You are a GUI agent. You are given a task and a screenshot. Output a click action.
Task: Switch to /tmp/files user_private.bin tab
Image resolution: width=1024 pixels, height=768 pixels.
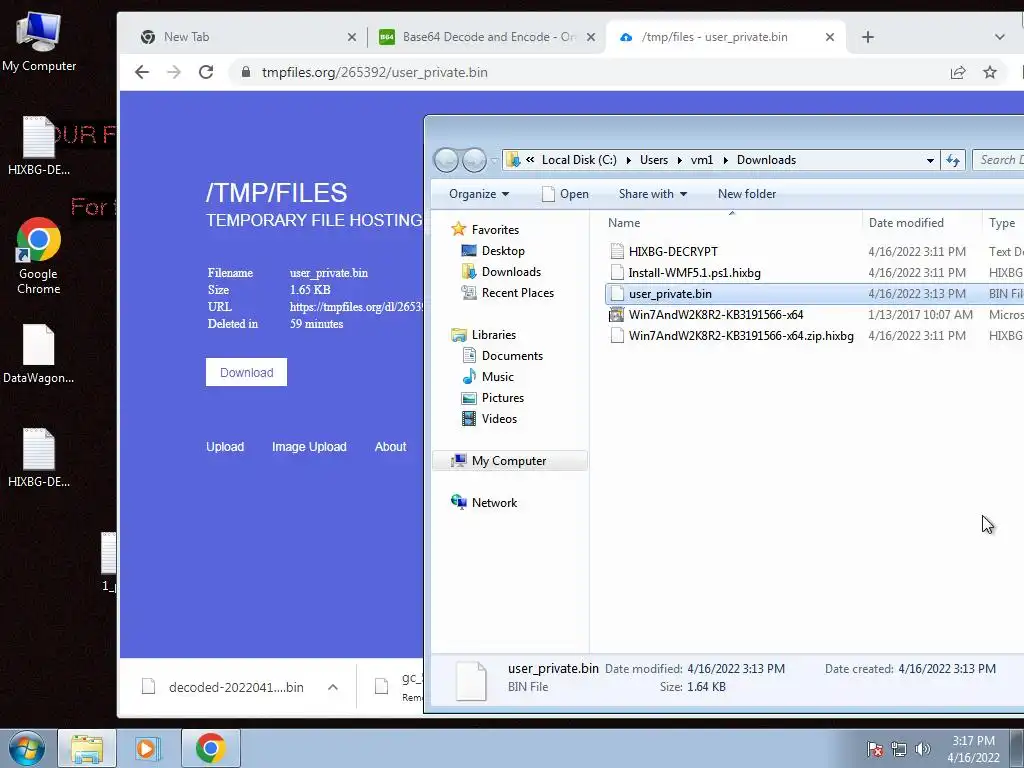pos(725,37)
